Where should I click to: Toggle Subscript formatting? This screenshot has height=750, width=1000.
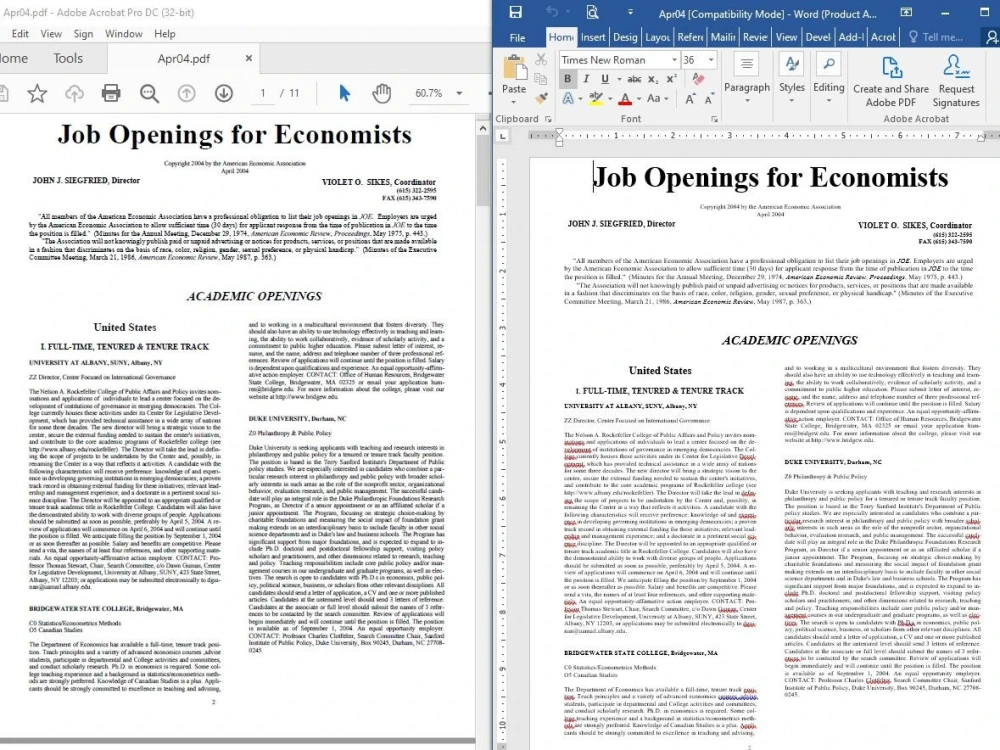click(x=653, y=79)
